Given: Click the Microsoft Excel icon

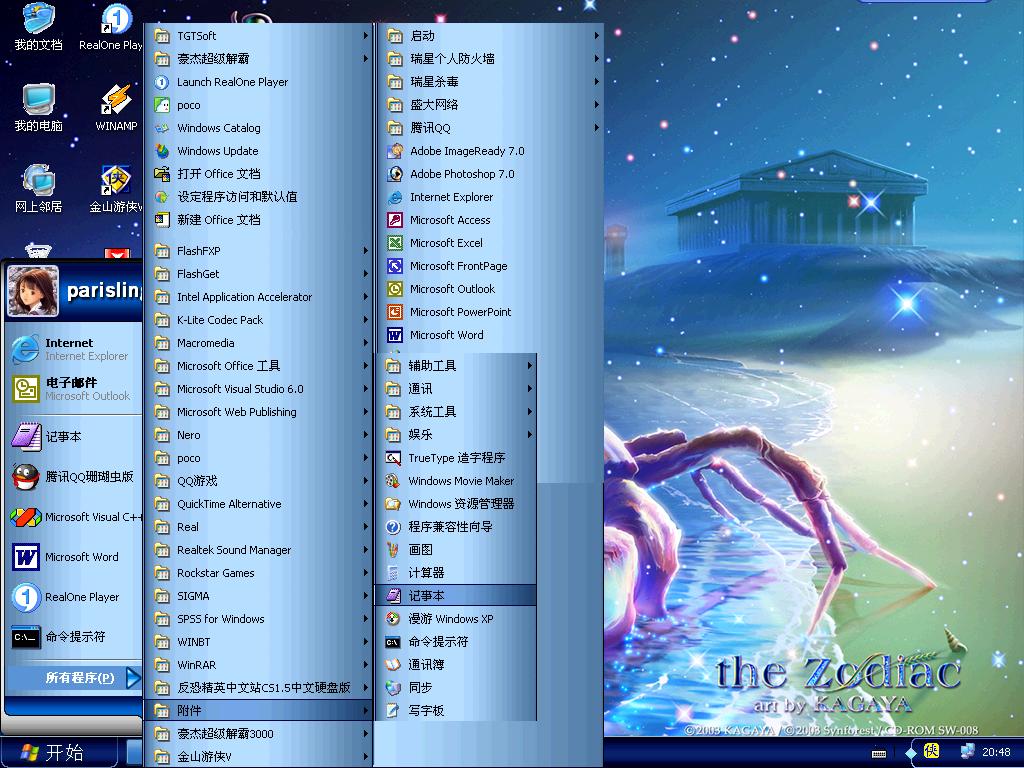Looking at the screenshot, I should tap(394, 243).
